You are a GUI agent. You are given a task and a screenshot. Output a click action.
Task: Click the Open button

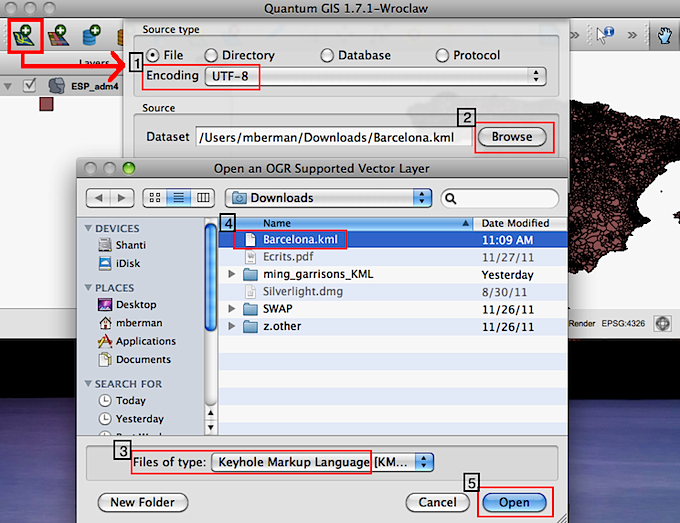pyautogui.click(x=514, y=503)
